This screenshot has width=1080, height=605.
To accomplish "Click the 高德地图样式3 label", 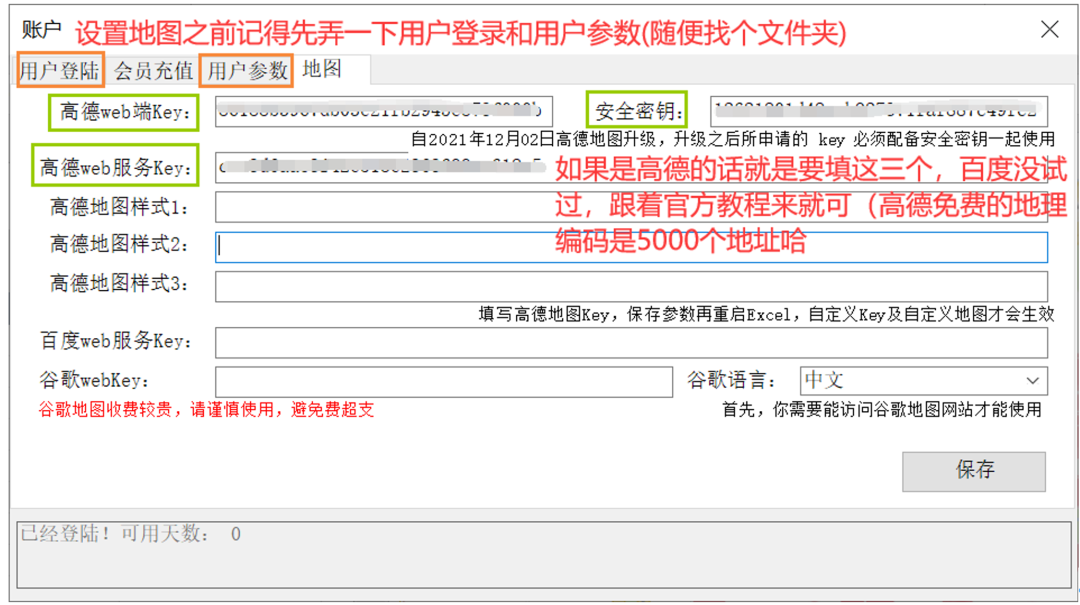I will (x=119, y=283).
